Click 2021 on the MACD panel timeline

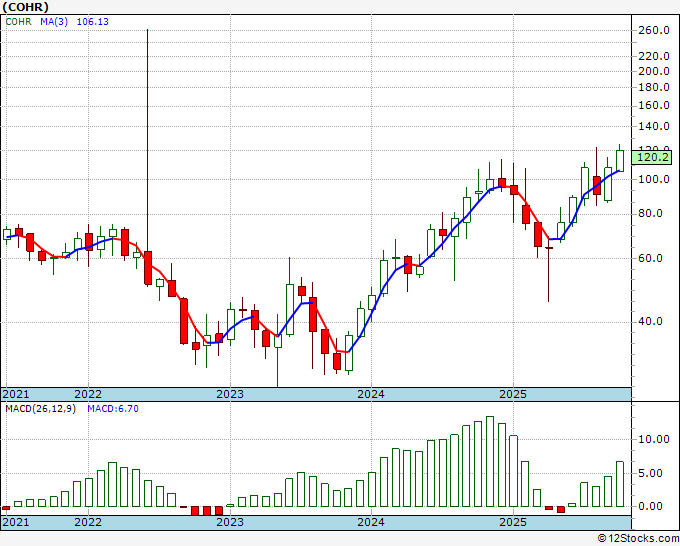[16, 522]
